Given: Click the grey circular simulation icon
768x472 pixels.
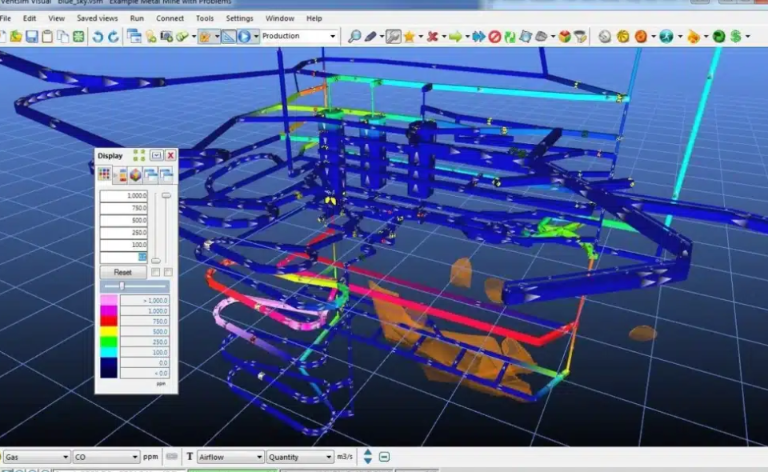Looking at the screenshot, I should pos(605,37).
